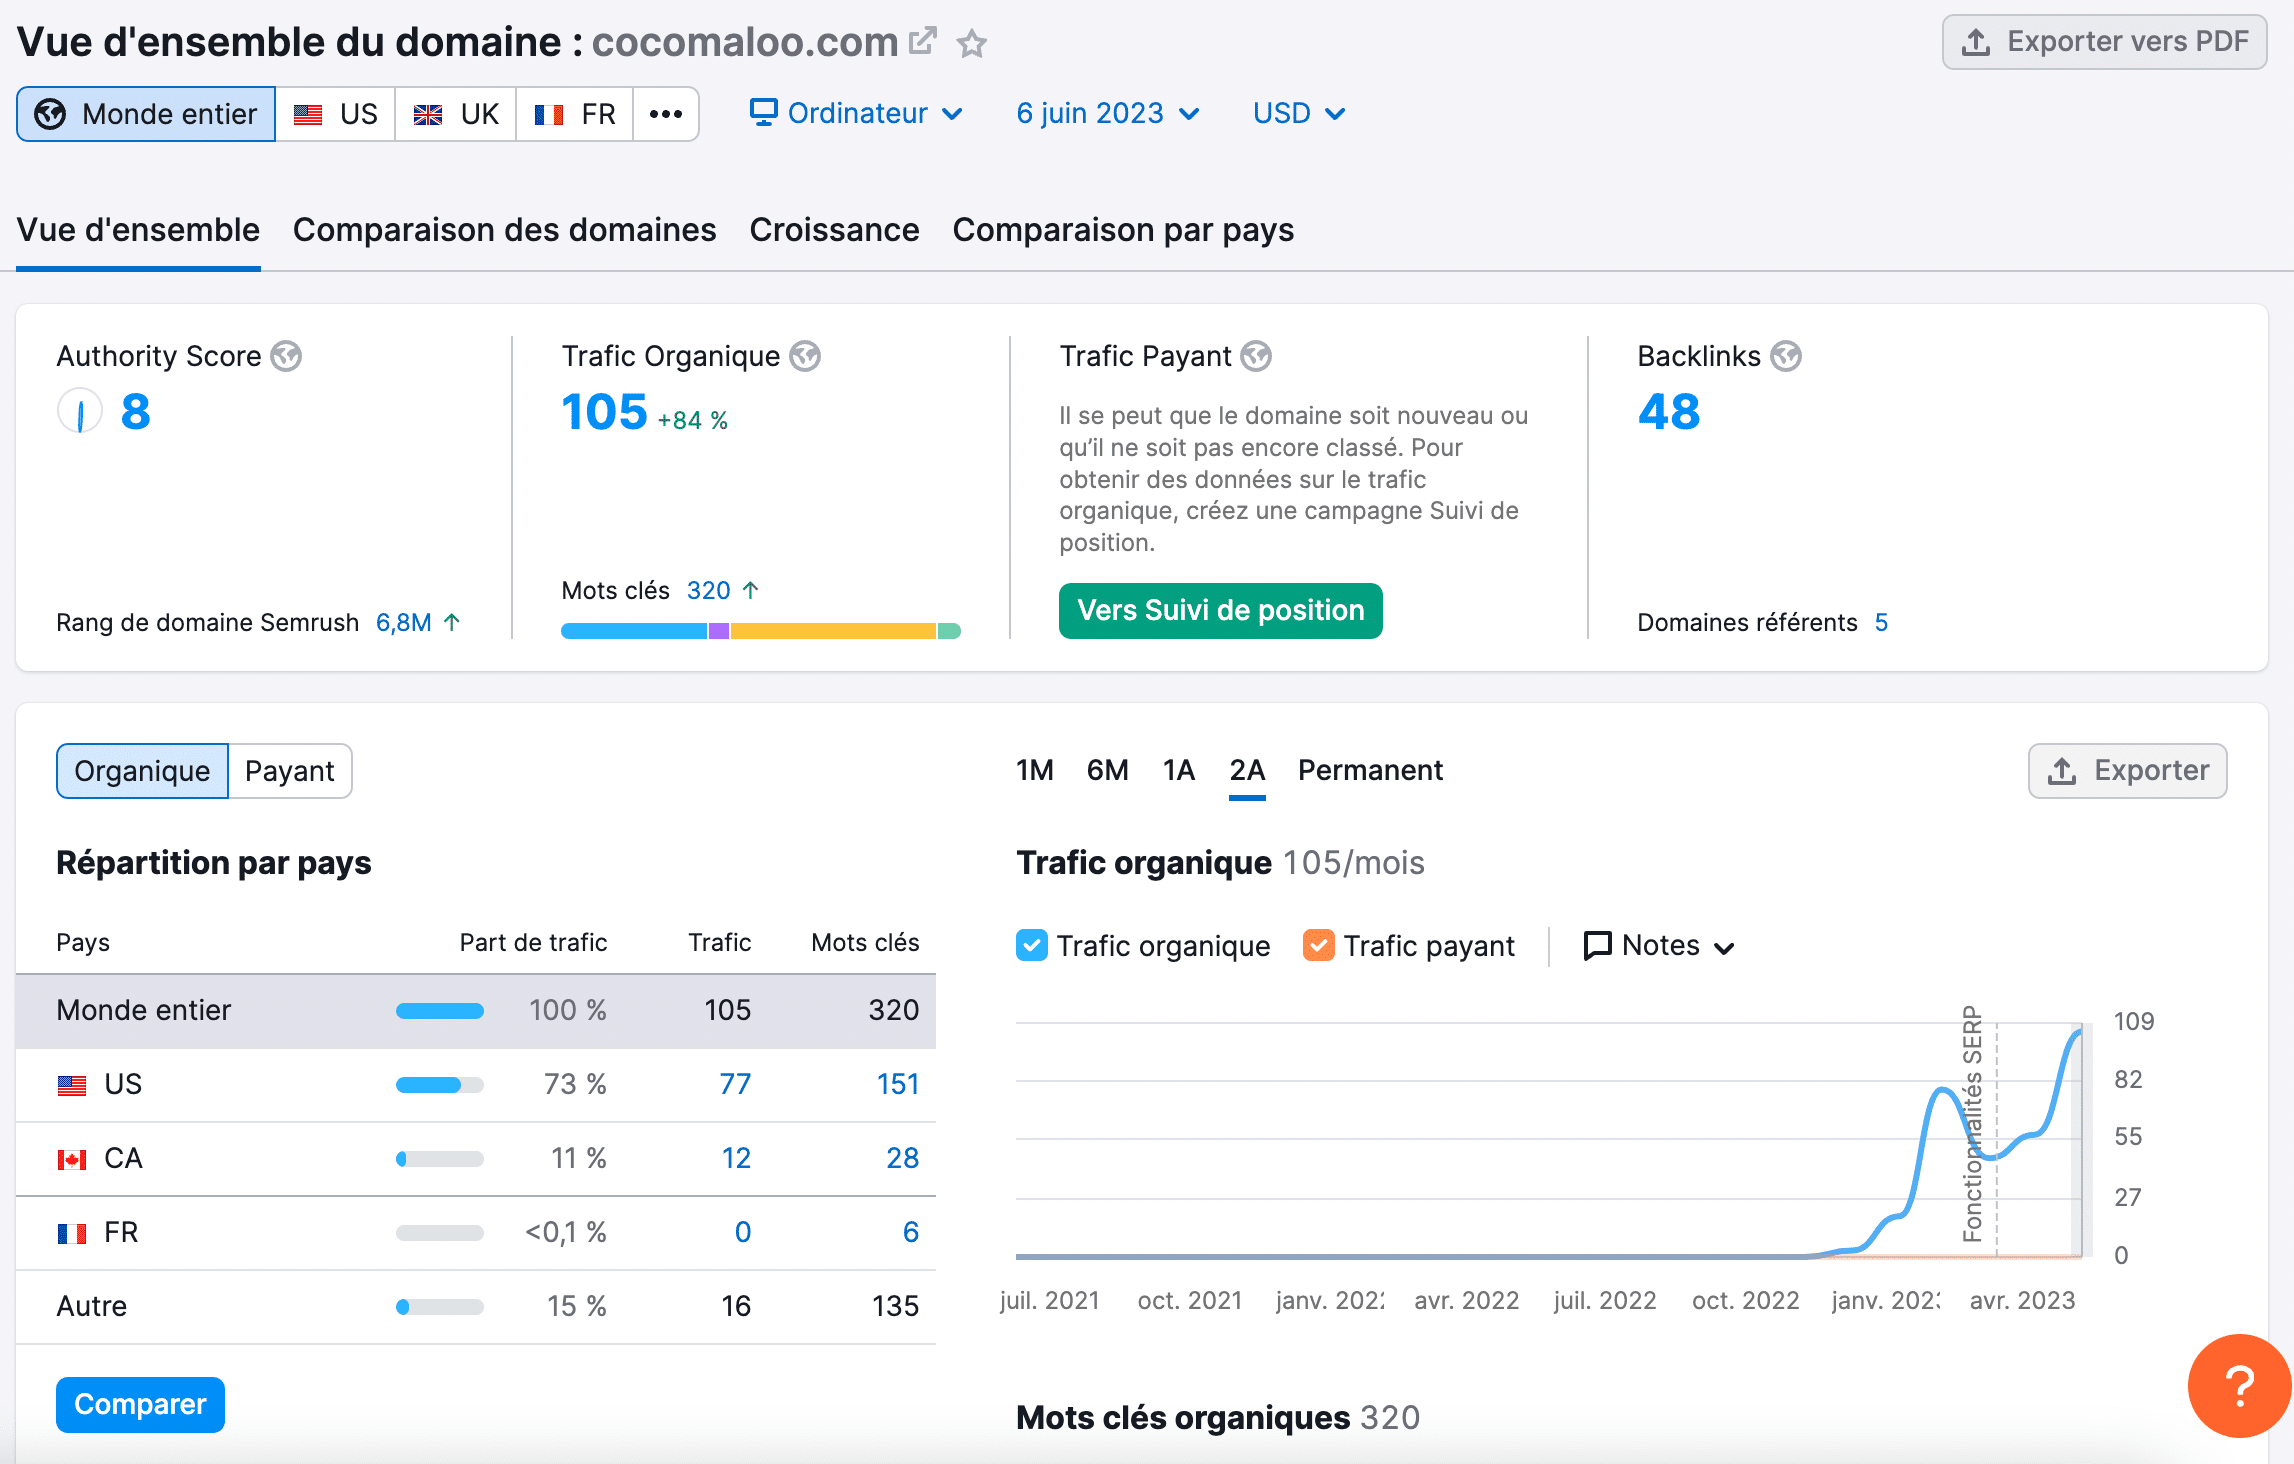Select Organique toggle
The width and height of the screenshot is (2294, 1464).
click(142, 771)
